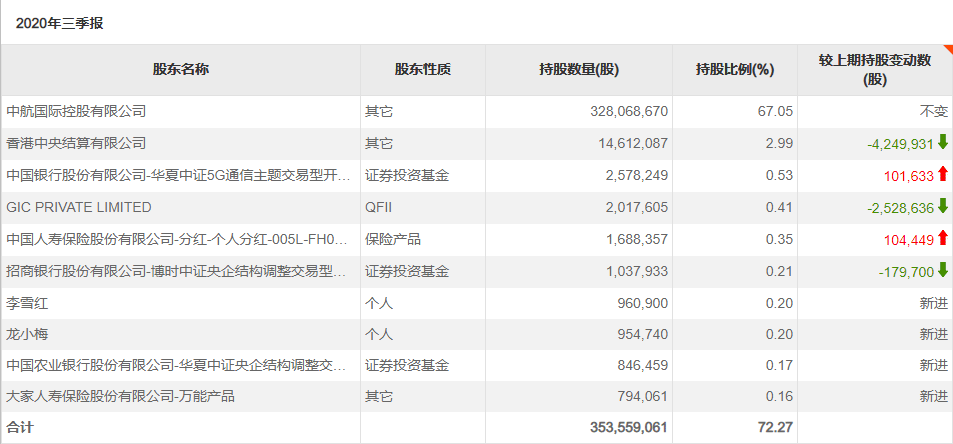The width and height of the screenshot is (953, 444).
Task: Click the share count 2,017,605
Action: 636,207
